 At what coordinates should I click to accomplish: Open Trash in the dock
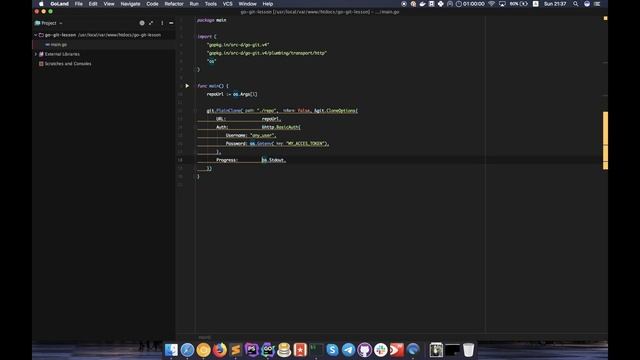tap(469, 350)
